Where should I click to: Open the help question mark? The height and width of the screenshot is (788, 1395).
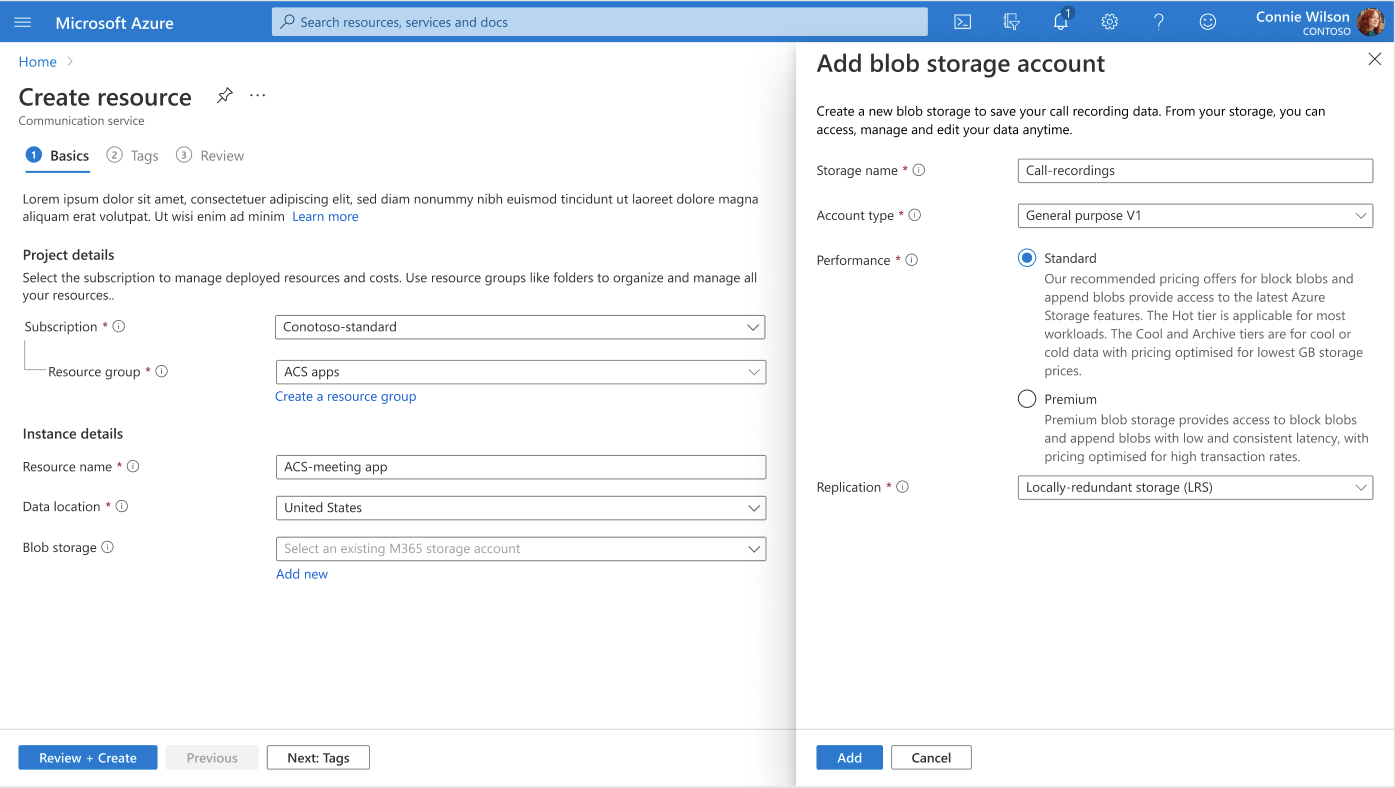click(1158, 22)
